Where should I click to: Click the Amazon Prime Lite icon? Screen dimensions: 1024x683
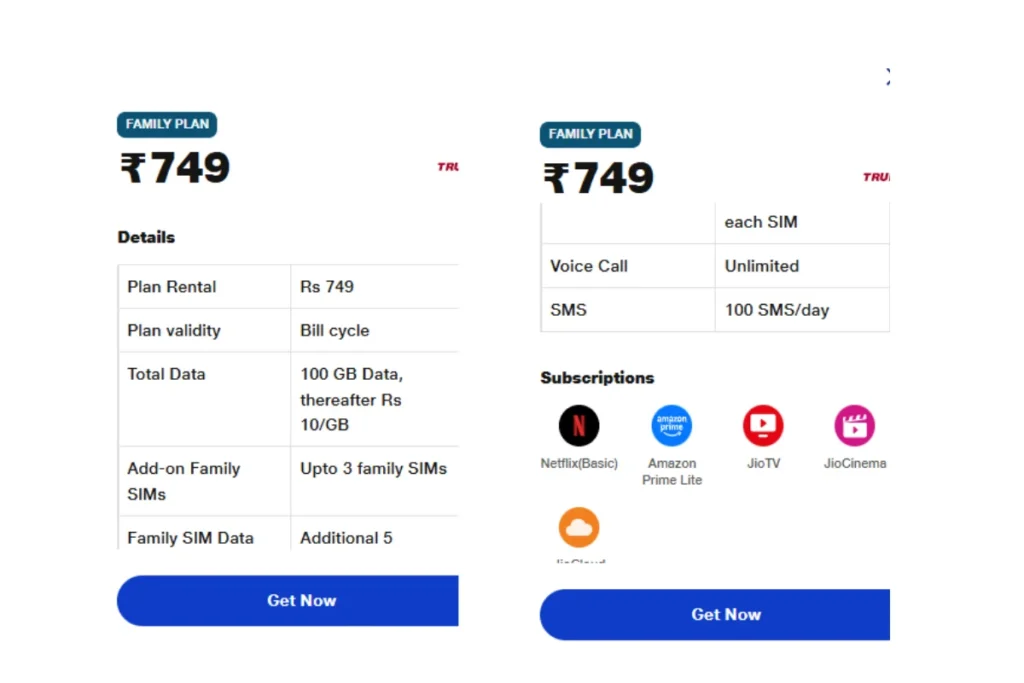coord(671,426)
